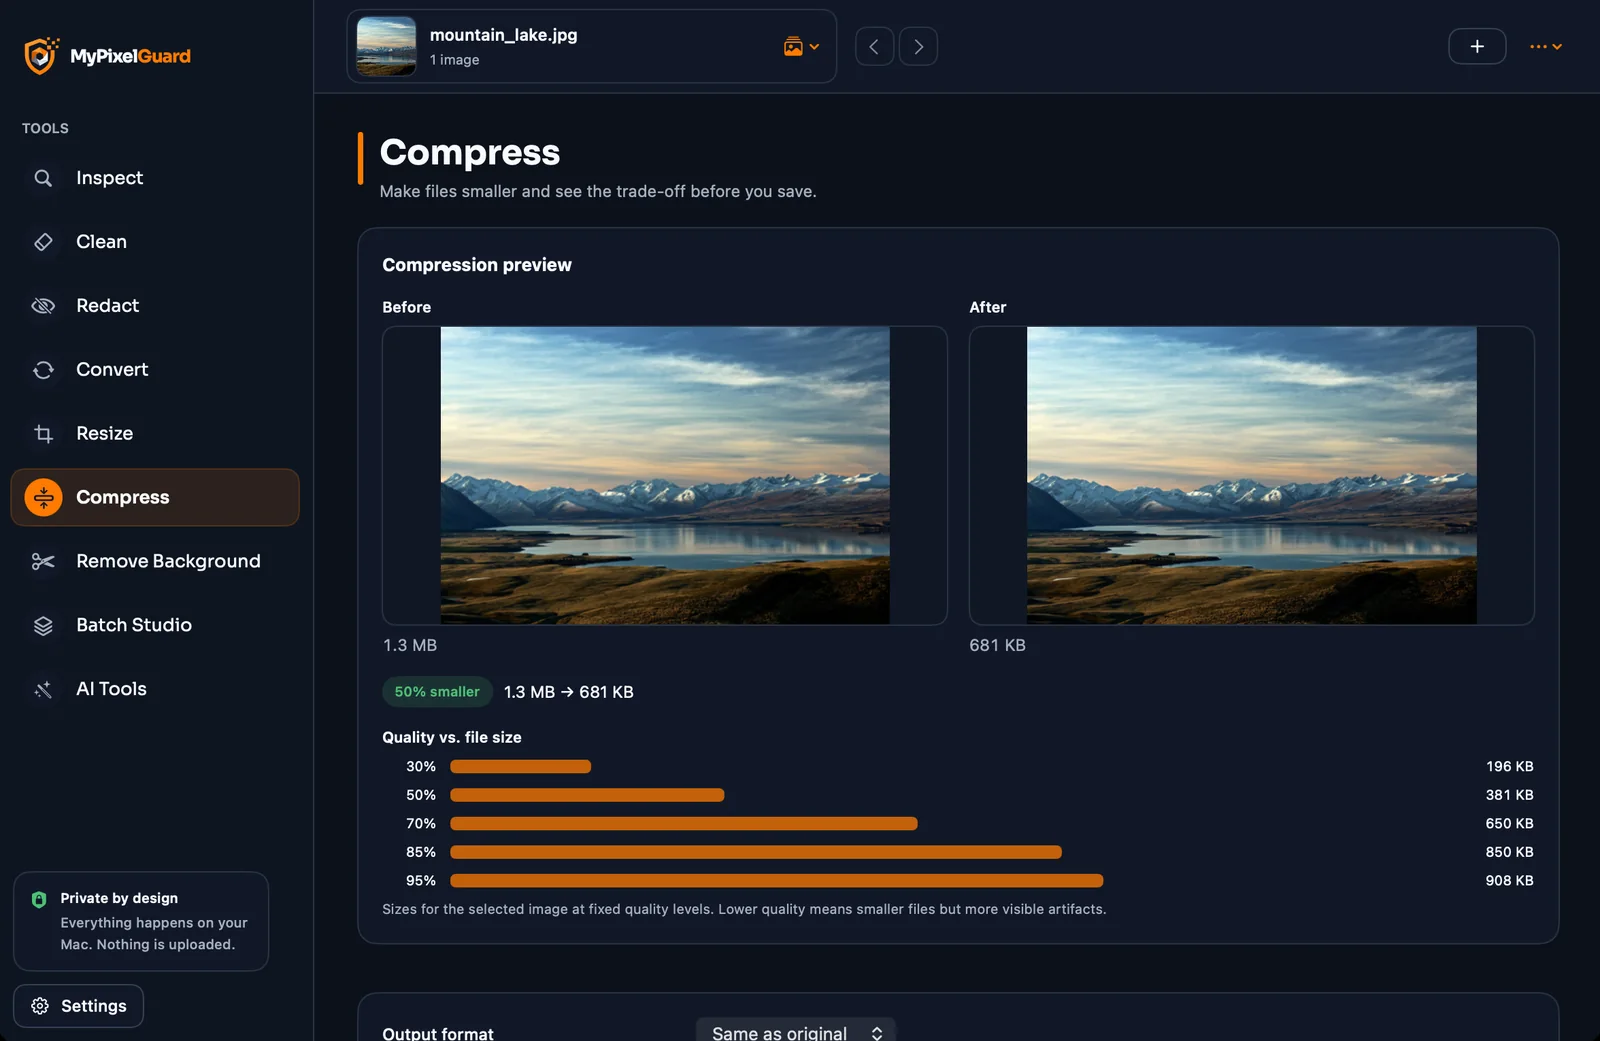Click the Remove Background scissors icon
Image resolution: width=1600 pixels, height=1041 pixels.
tap(43, 562)
